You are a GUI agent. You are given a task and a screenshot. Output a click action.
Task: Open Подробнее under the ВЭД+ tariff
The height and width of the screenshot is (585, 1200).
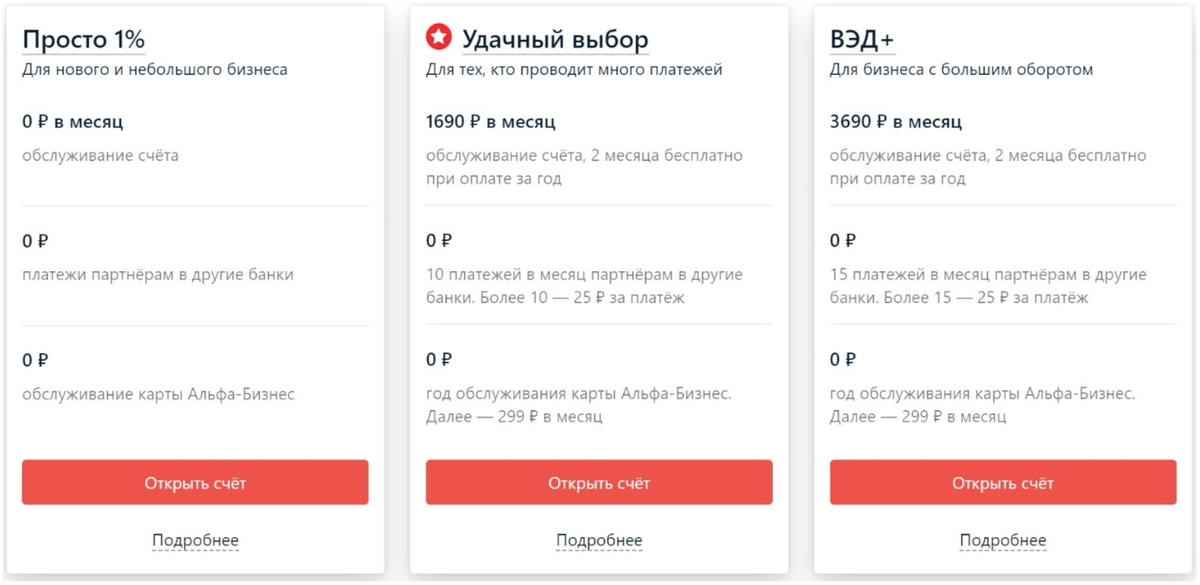pyautogui.click(x=1003, y=541)
